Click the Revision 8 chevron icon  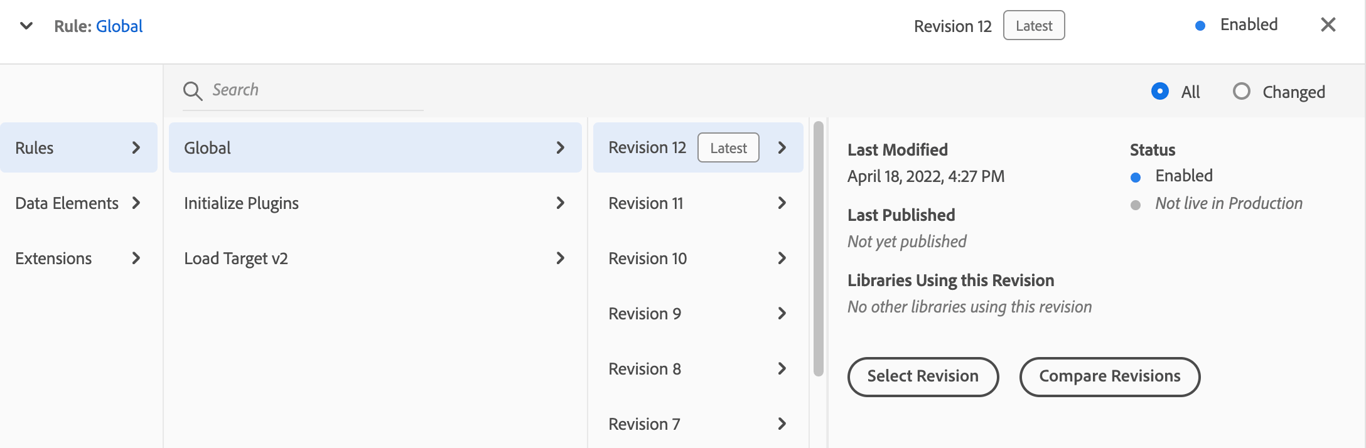tap(782, 368)
